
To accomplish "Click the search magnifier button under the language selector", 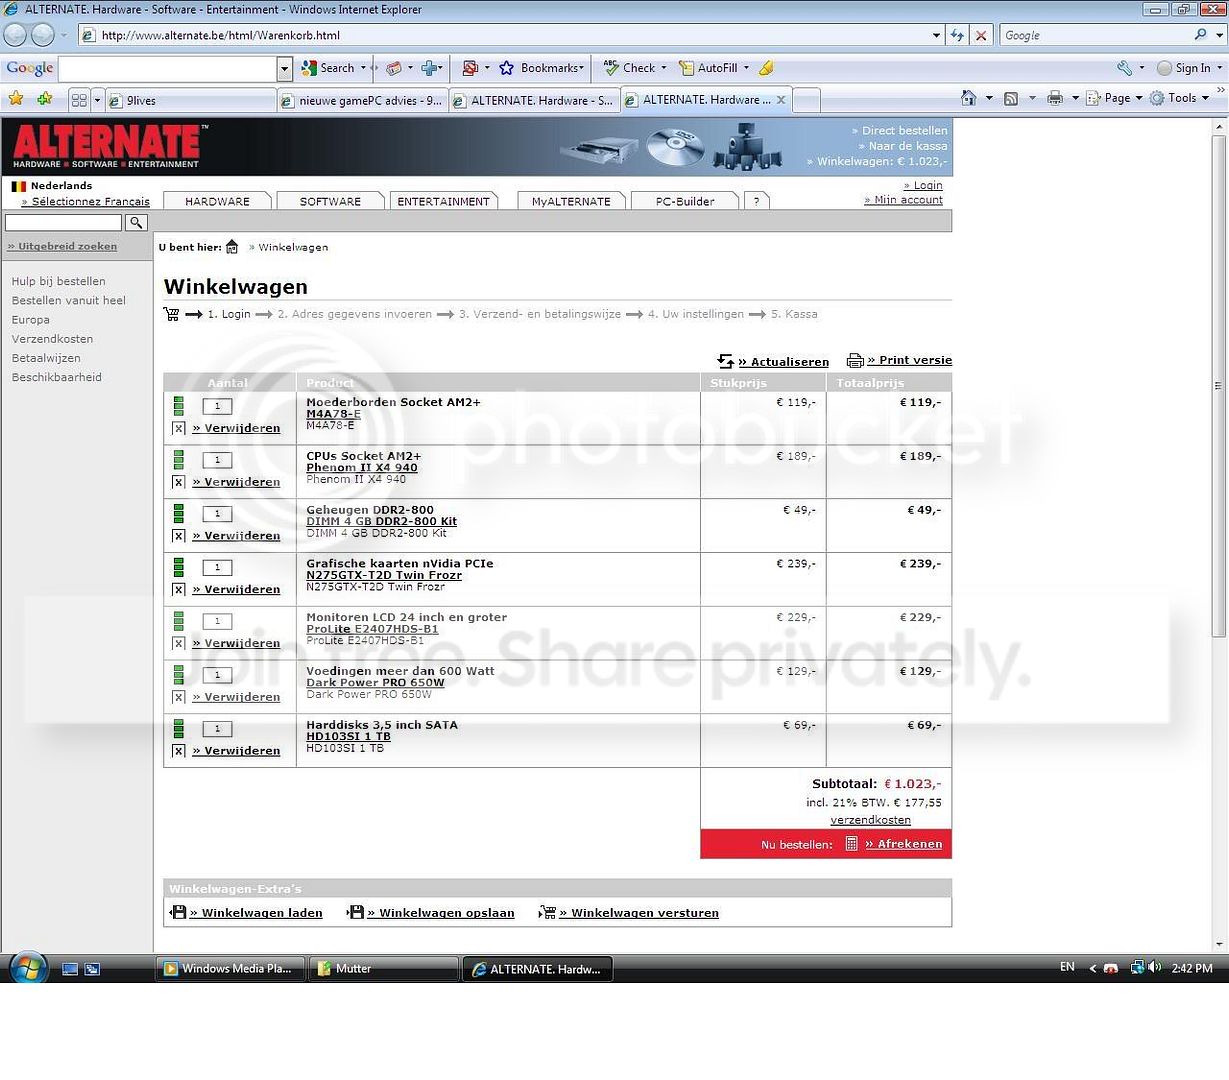I will coord(137,222).
